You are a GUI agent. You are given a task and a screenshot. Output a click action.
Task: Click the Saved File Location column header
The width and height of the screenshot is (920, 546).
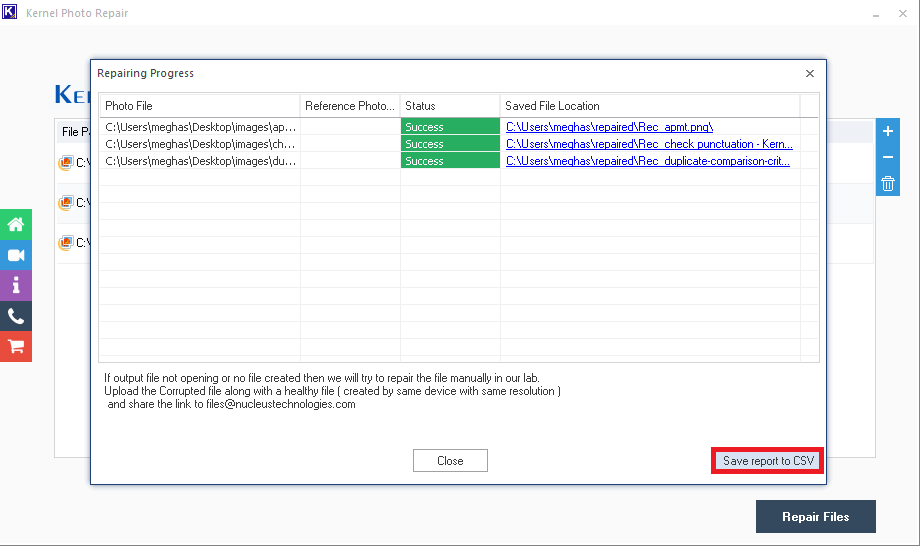coord(650,106)
